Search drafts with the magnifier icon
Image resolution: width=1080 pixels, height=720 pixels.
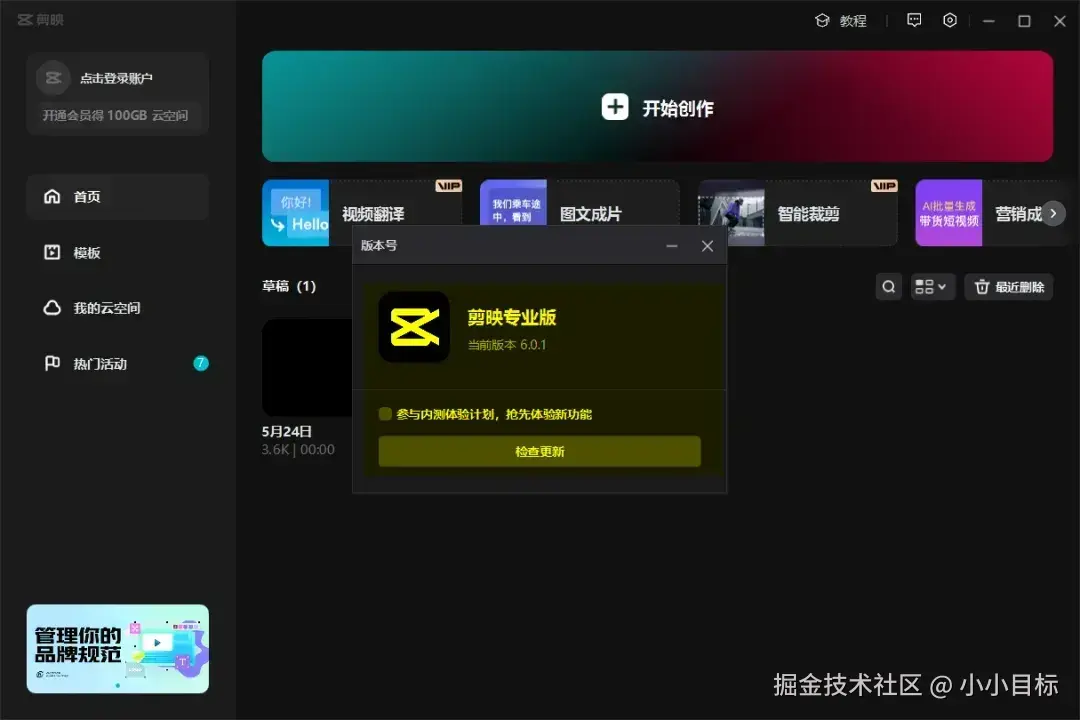point(889,287)
